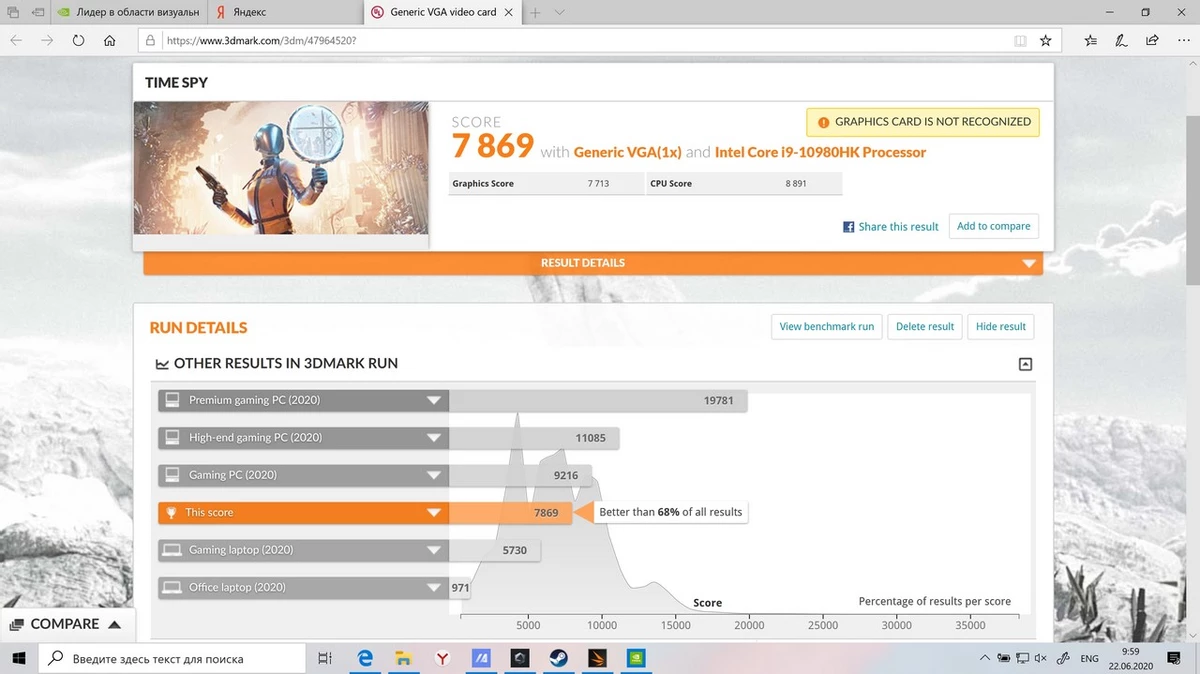The width and height of the screenshot is (1200, 674).
Task: Click the Delete result button
Action: click(x=925, y=327)
